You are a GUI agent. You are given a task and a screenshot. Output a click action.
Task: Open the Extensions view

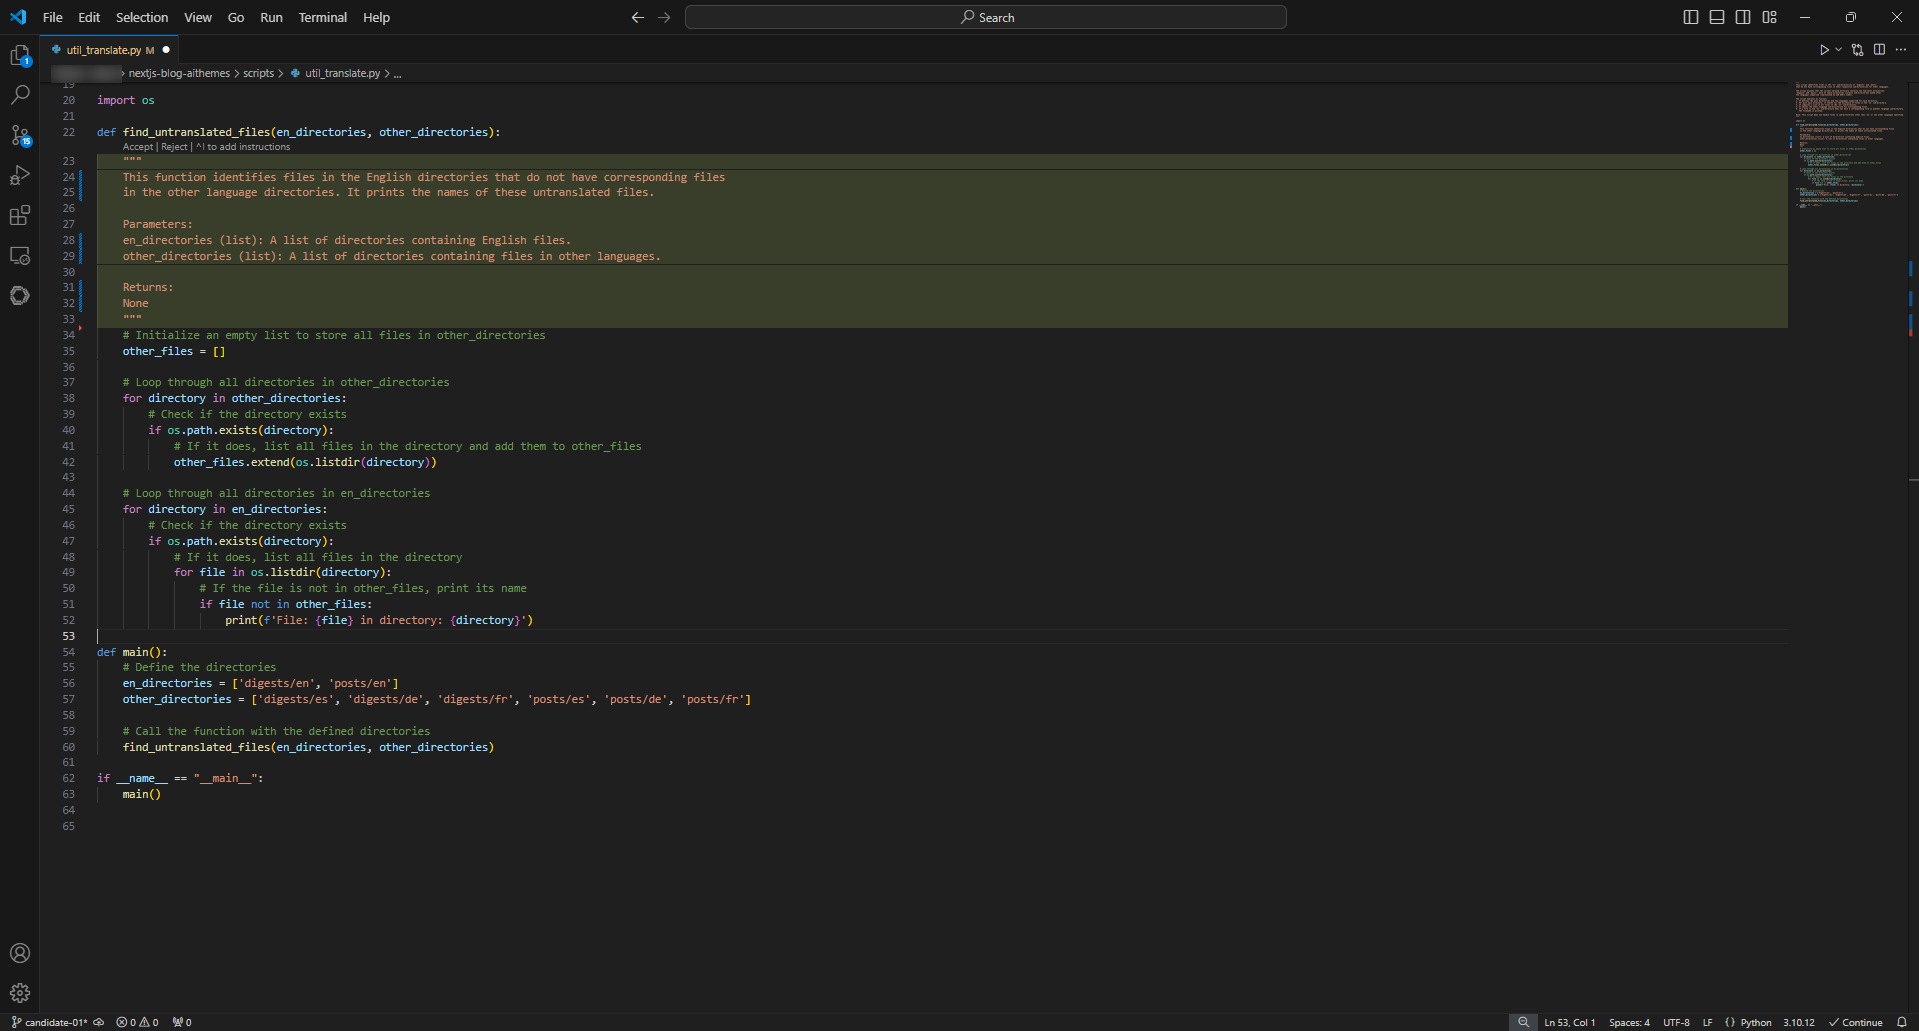[20, 215]
